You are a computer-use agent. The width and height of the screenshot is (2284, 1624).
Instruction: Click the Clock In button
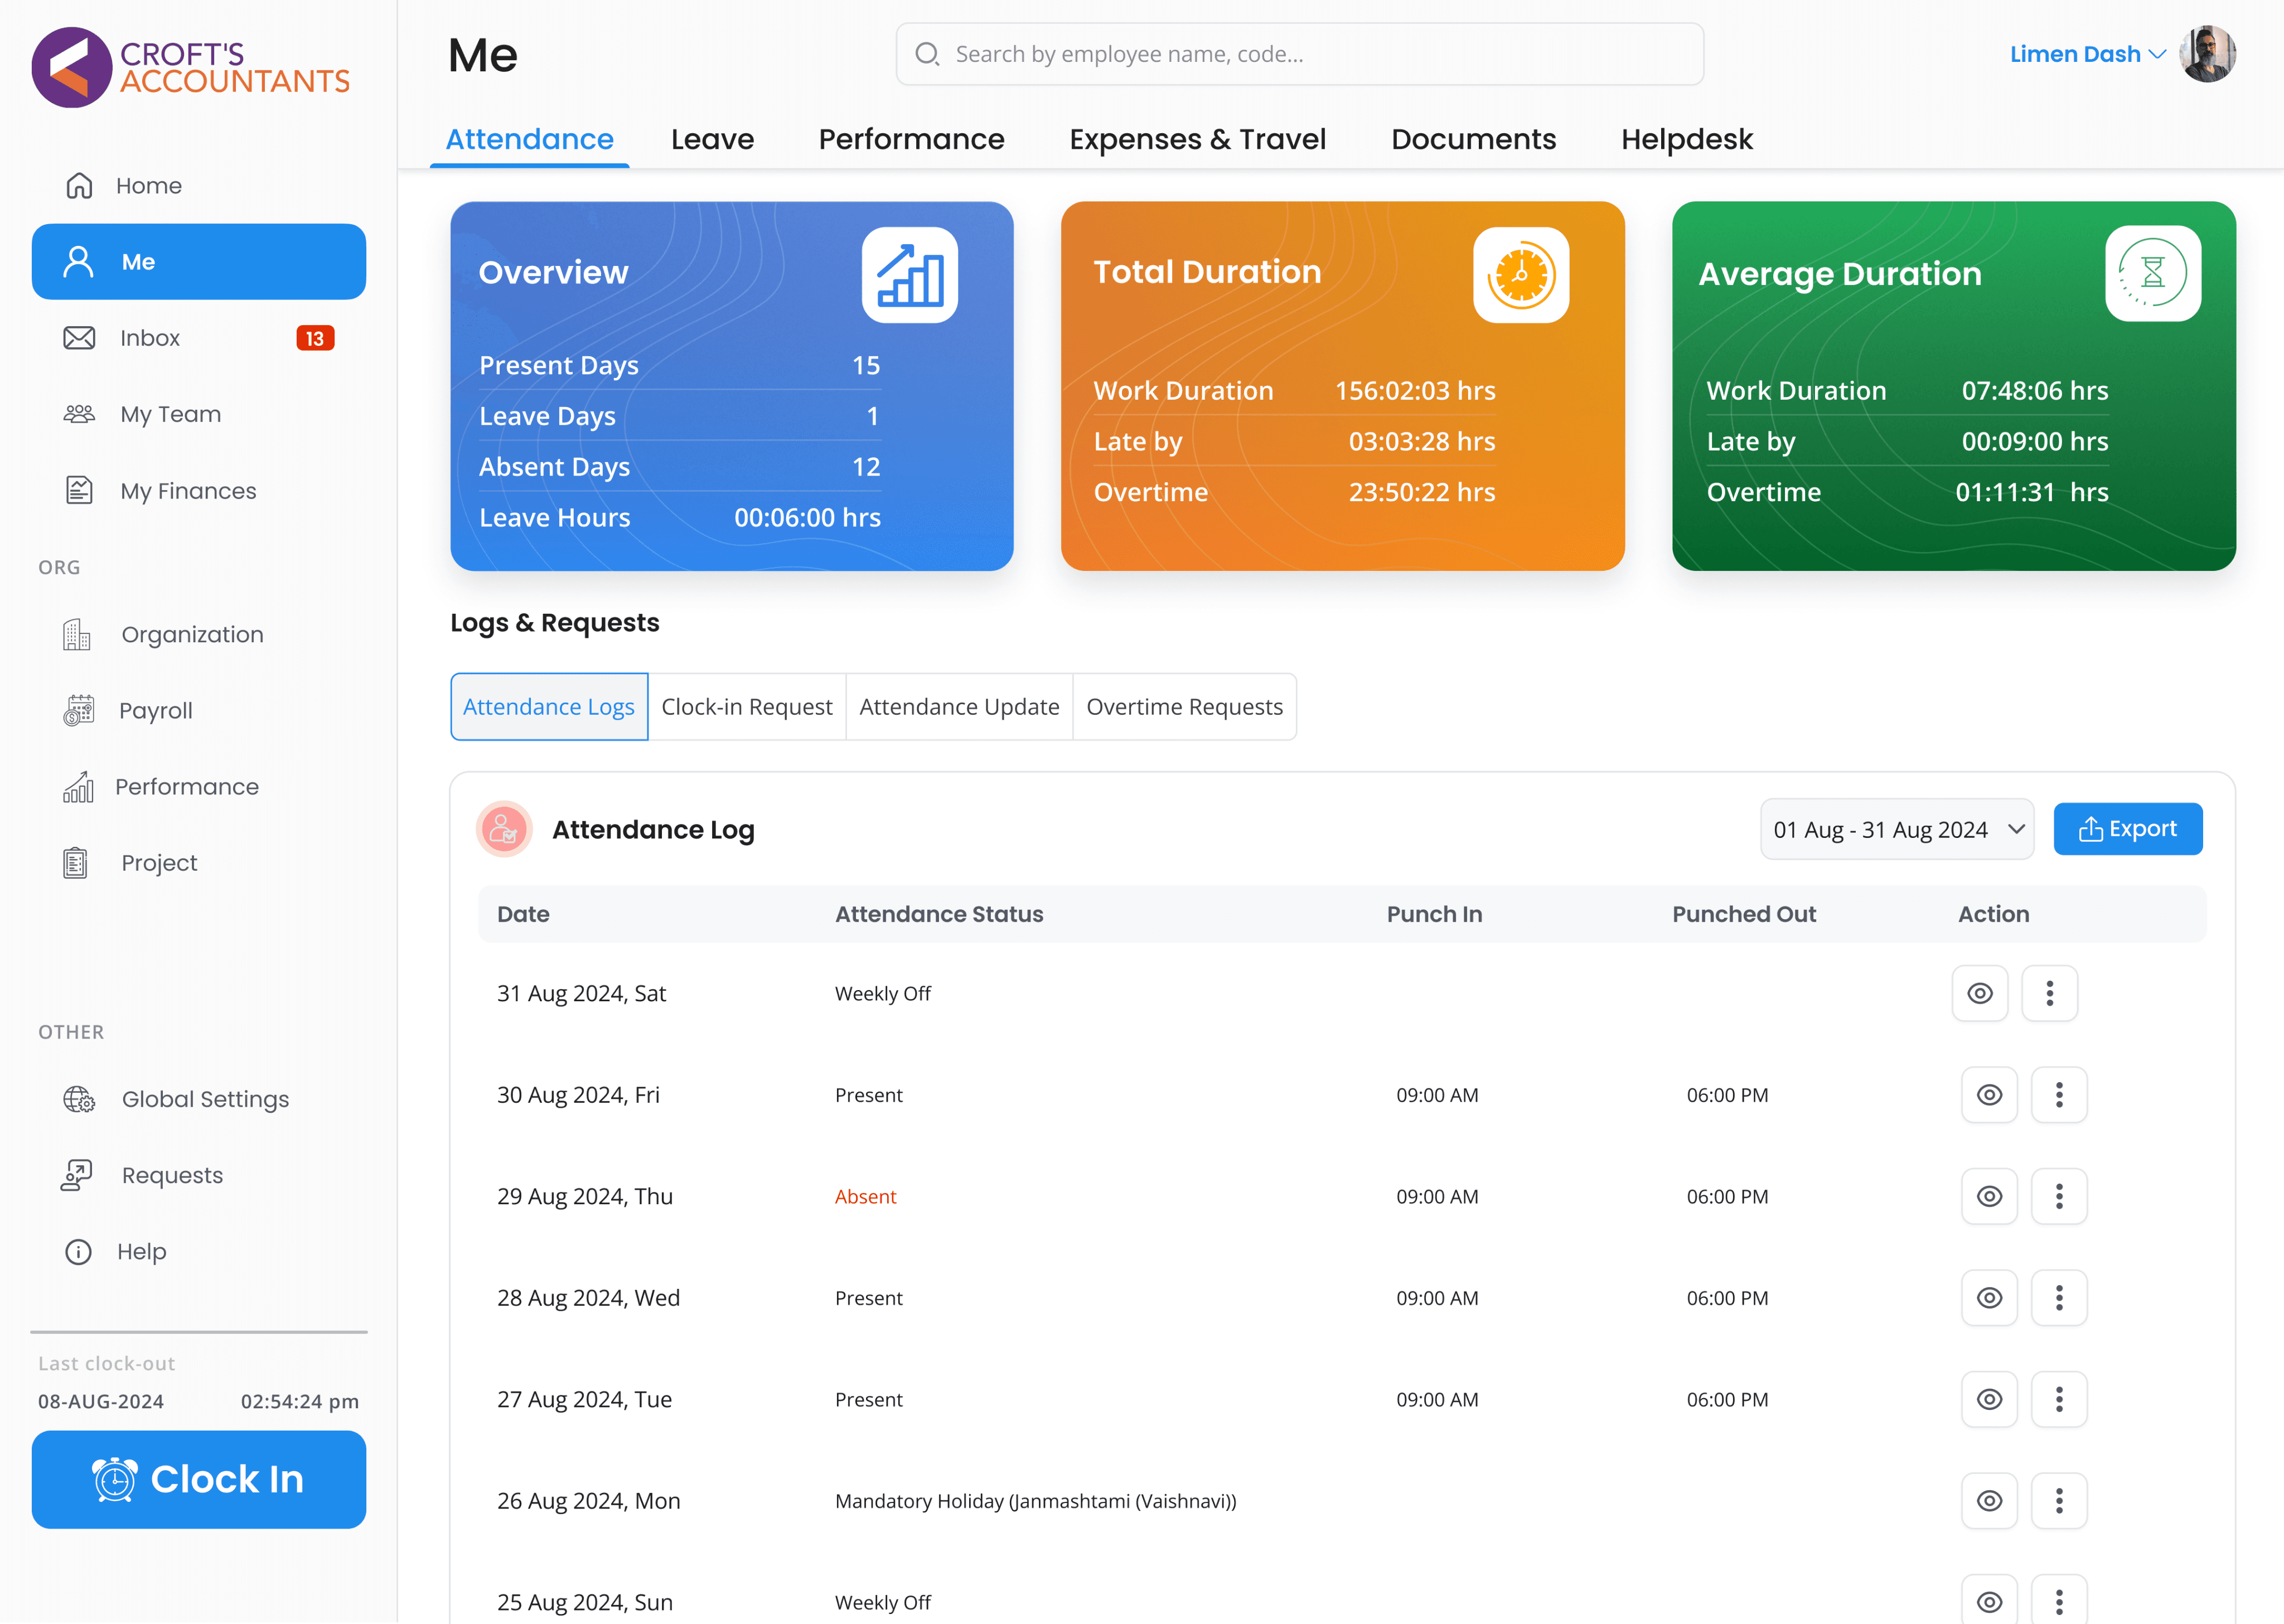click(199, 1479)
